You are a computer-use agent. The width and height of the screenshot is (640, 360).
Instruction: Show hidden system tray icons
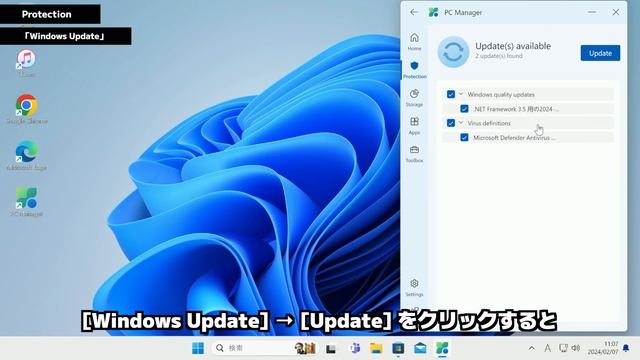tap(531, 348)
